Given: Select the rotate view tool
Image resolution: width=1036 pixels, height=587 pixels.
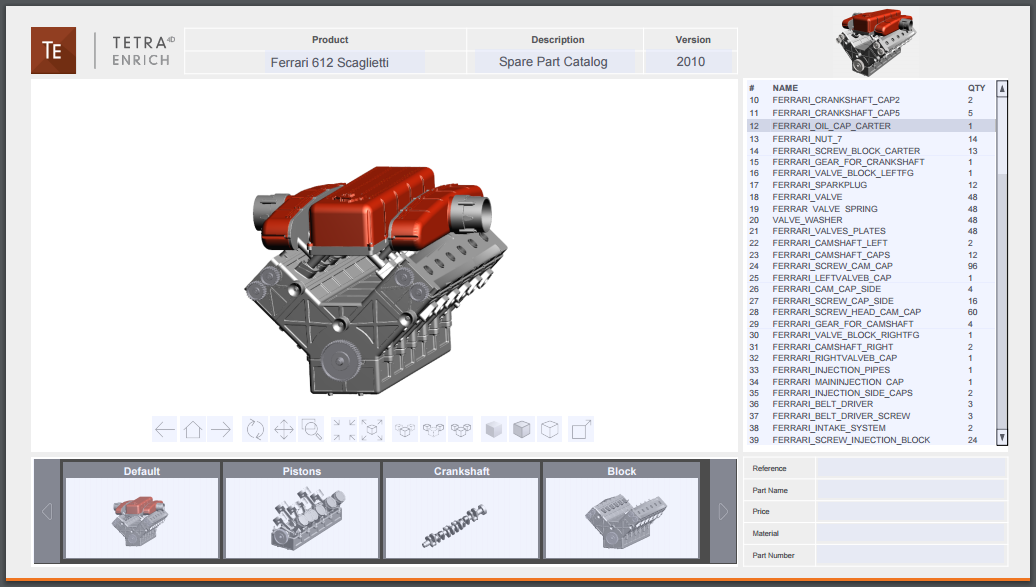Looking at the screenshot, I should 254,429.
